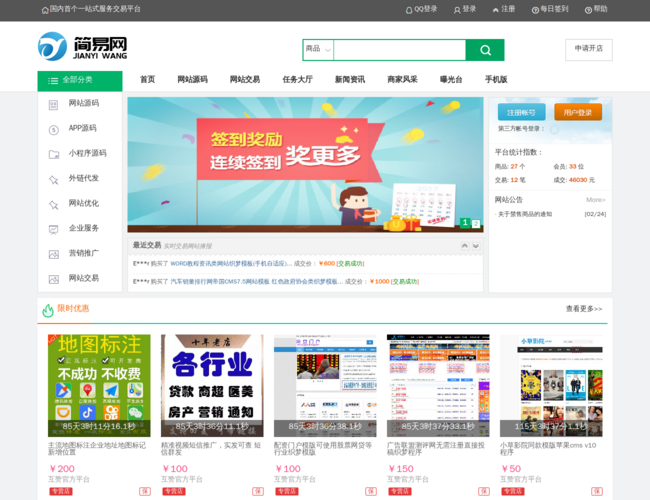Open the 商家风采 nav item
Screen dimensions: 650x500
click(x=403, y=79)
